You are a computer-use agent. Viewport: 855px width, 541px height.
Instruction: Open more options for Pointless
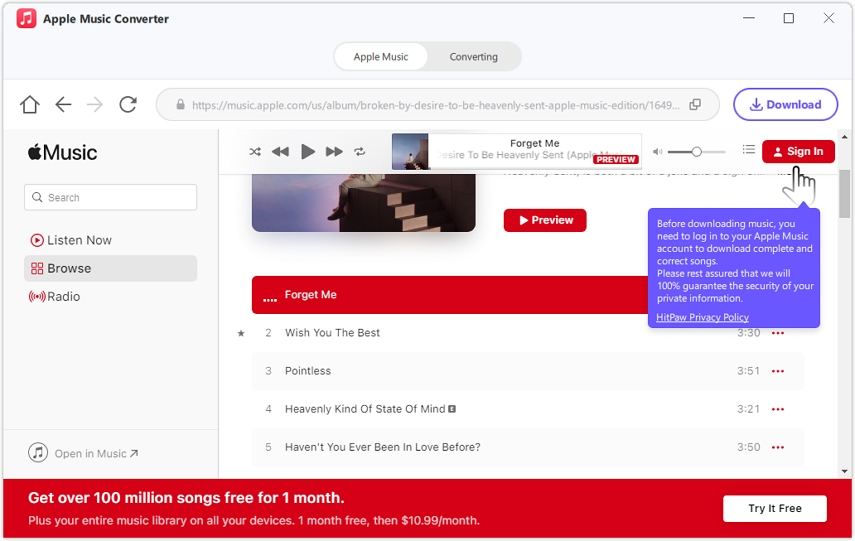pyautogui.click(x=778, y=371)
